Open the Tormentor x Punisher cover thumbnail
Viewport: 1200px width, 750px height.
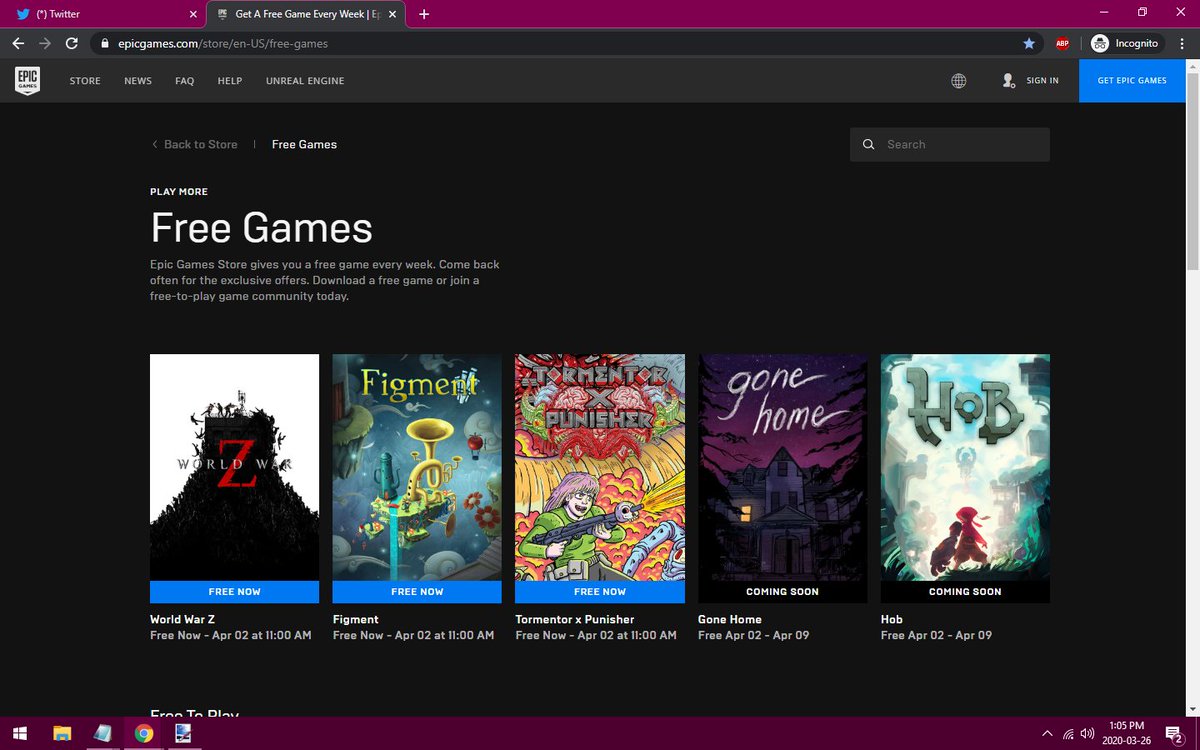[600, 467]
